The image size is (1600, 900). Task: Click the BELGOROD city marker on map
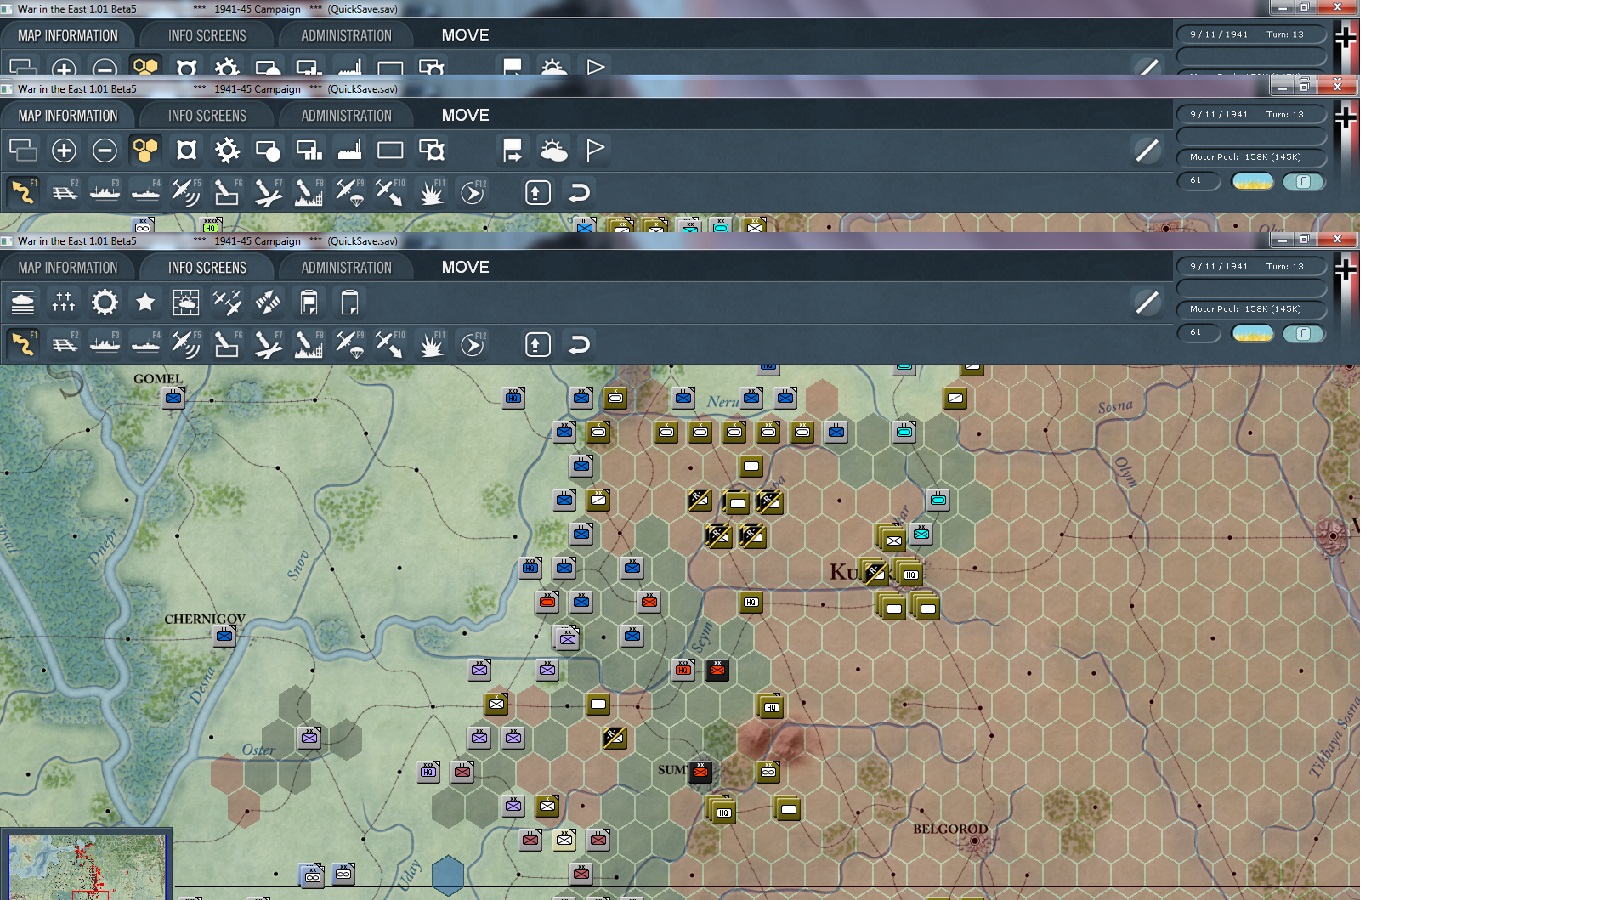tap(975, 841)
